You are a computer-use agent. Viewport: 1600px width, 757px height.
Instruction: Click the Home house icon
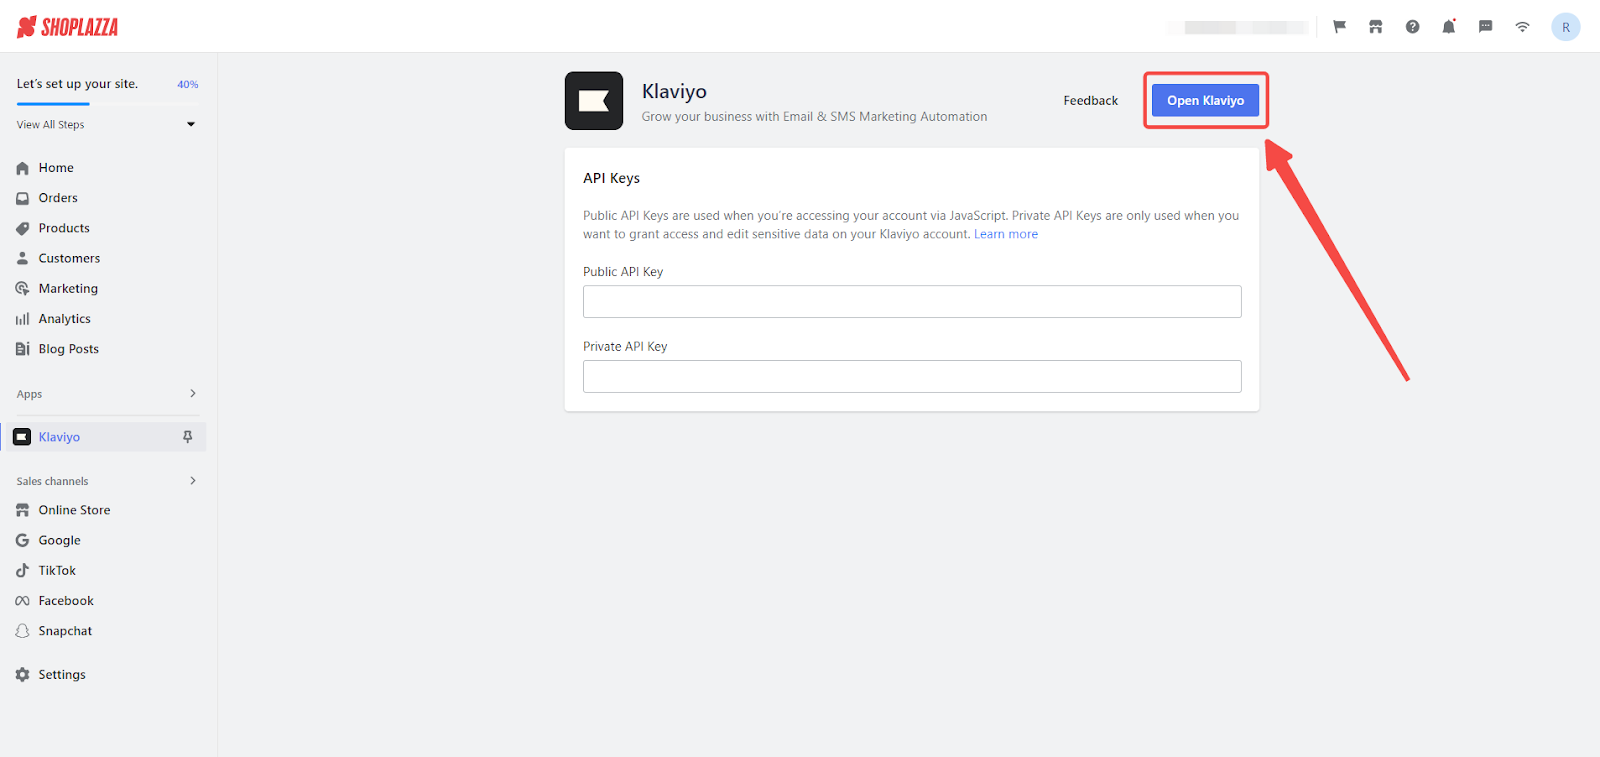point(22,168)
